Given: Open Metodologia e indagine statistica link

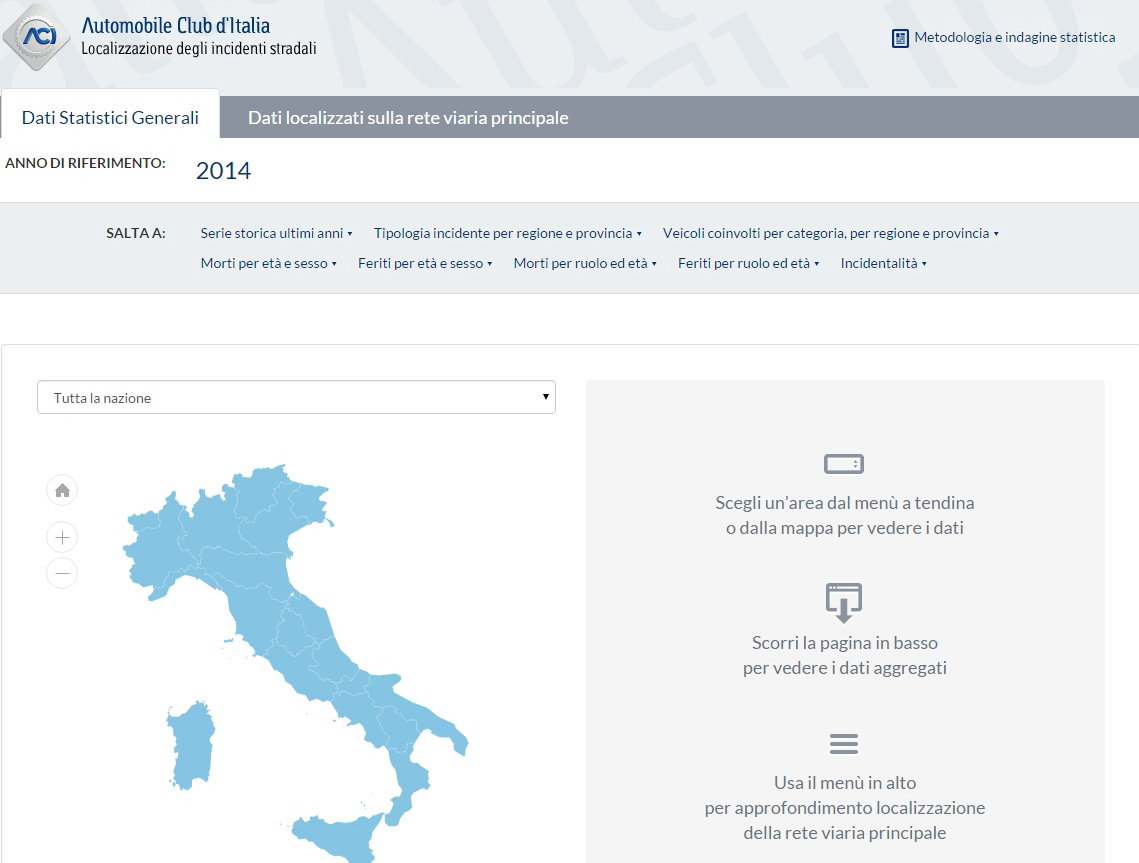Looking at the screenshot, I should tap(1014, 37).
